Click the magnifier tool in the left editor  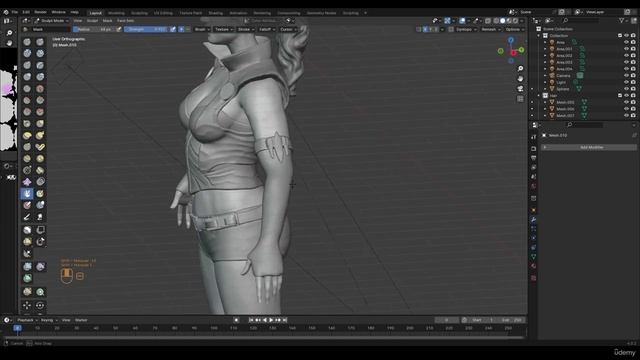pos(9,33)
